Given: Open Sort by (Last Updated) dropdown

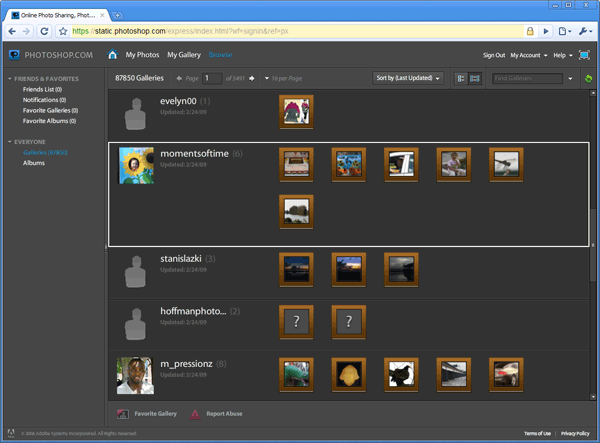Looking at the screenshot, I should [408, 78].
